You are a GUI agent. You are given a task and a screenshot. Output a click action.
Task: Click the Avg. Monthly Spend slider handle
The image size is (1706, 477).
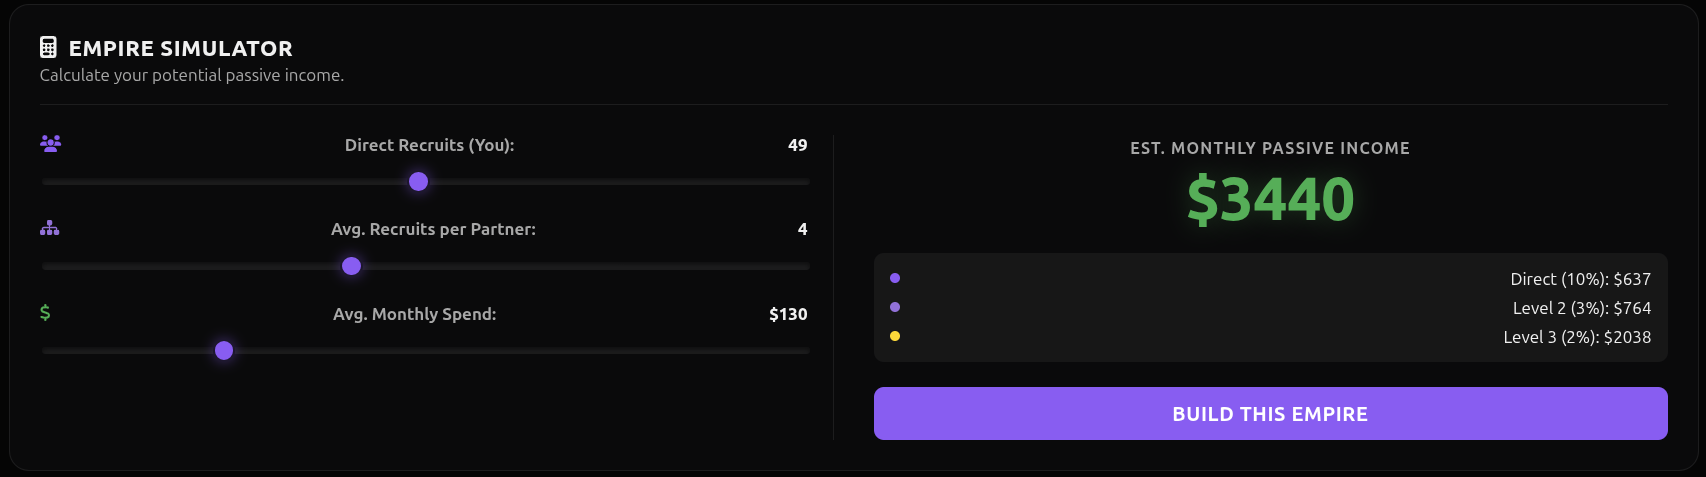[224, 350]
